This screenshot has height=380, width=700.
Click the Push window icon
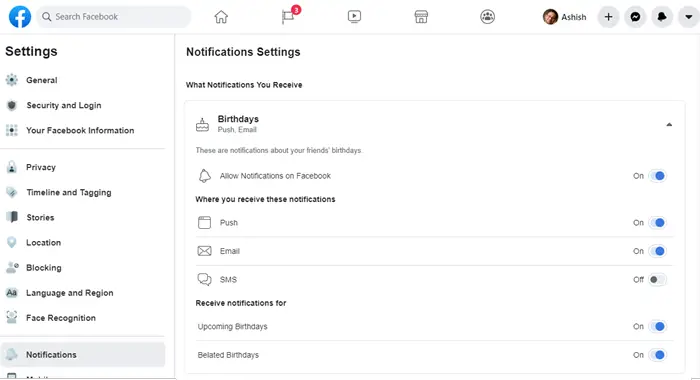coord(204,222)
